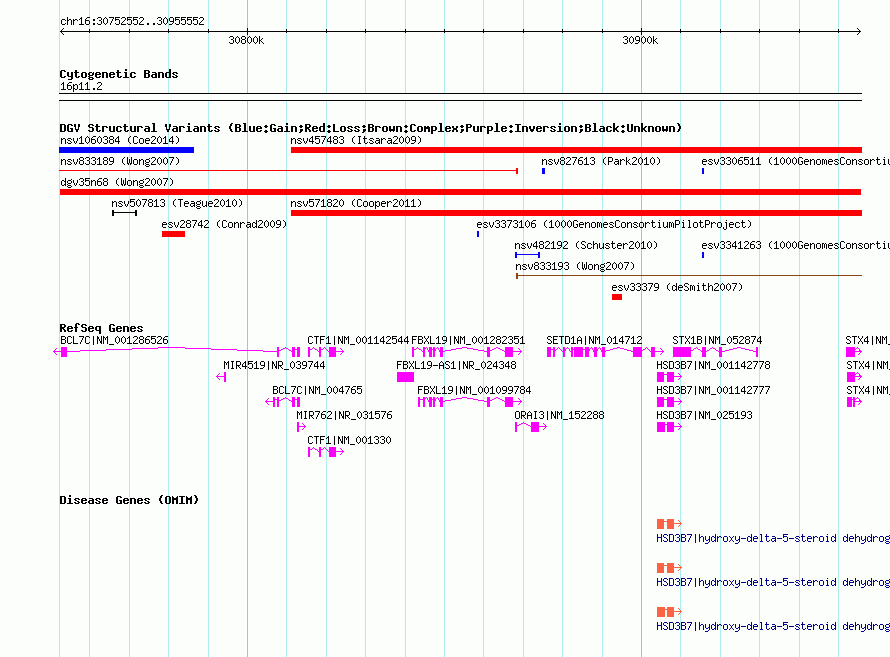Open the SETD1A|NM_014712 gene label
890x657 pixels.
pyautogui.click(x=594, y=340)
